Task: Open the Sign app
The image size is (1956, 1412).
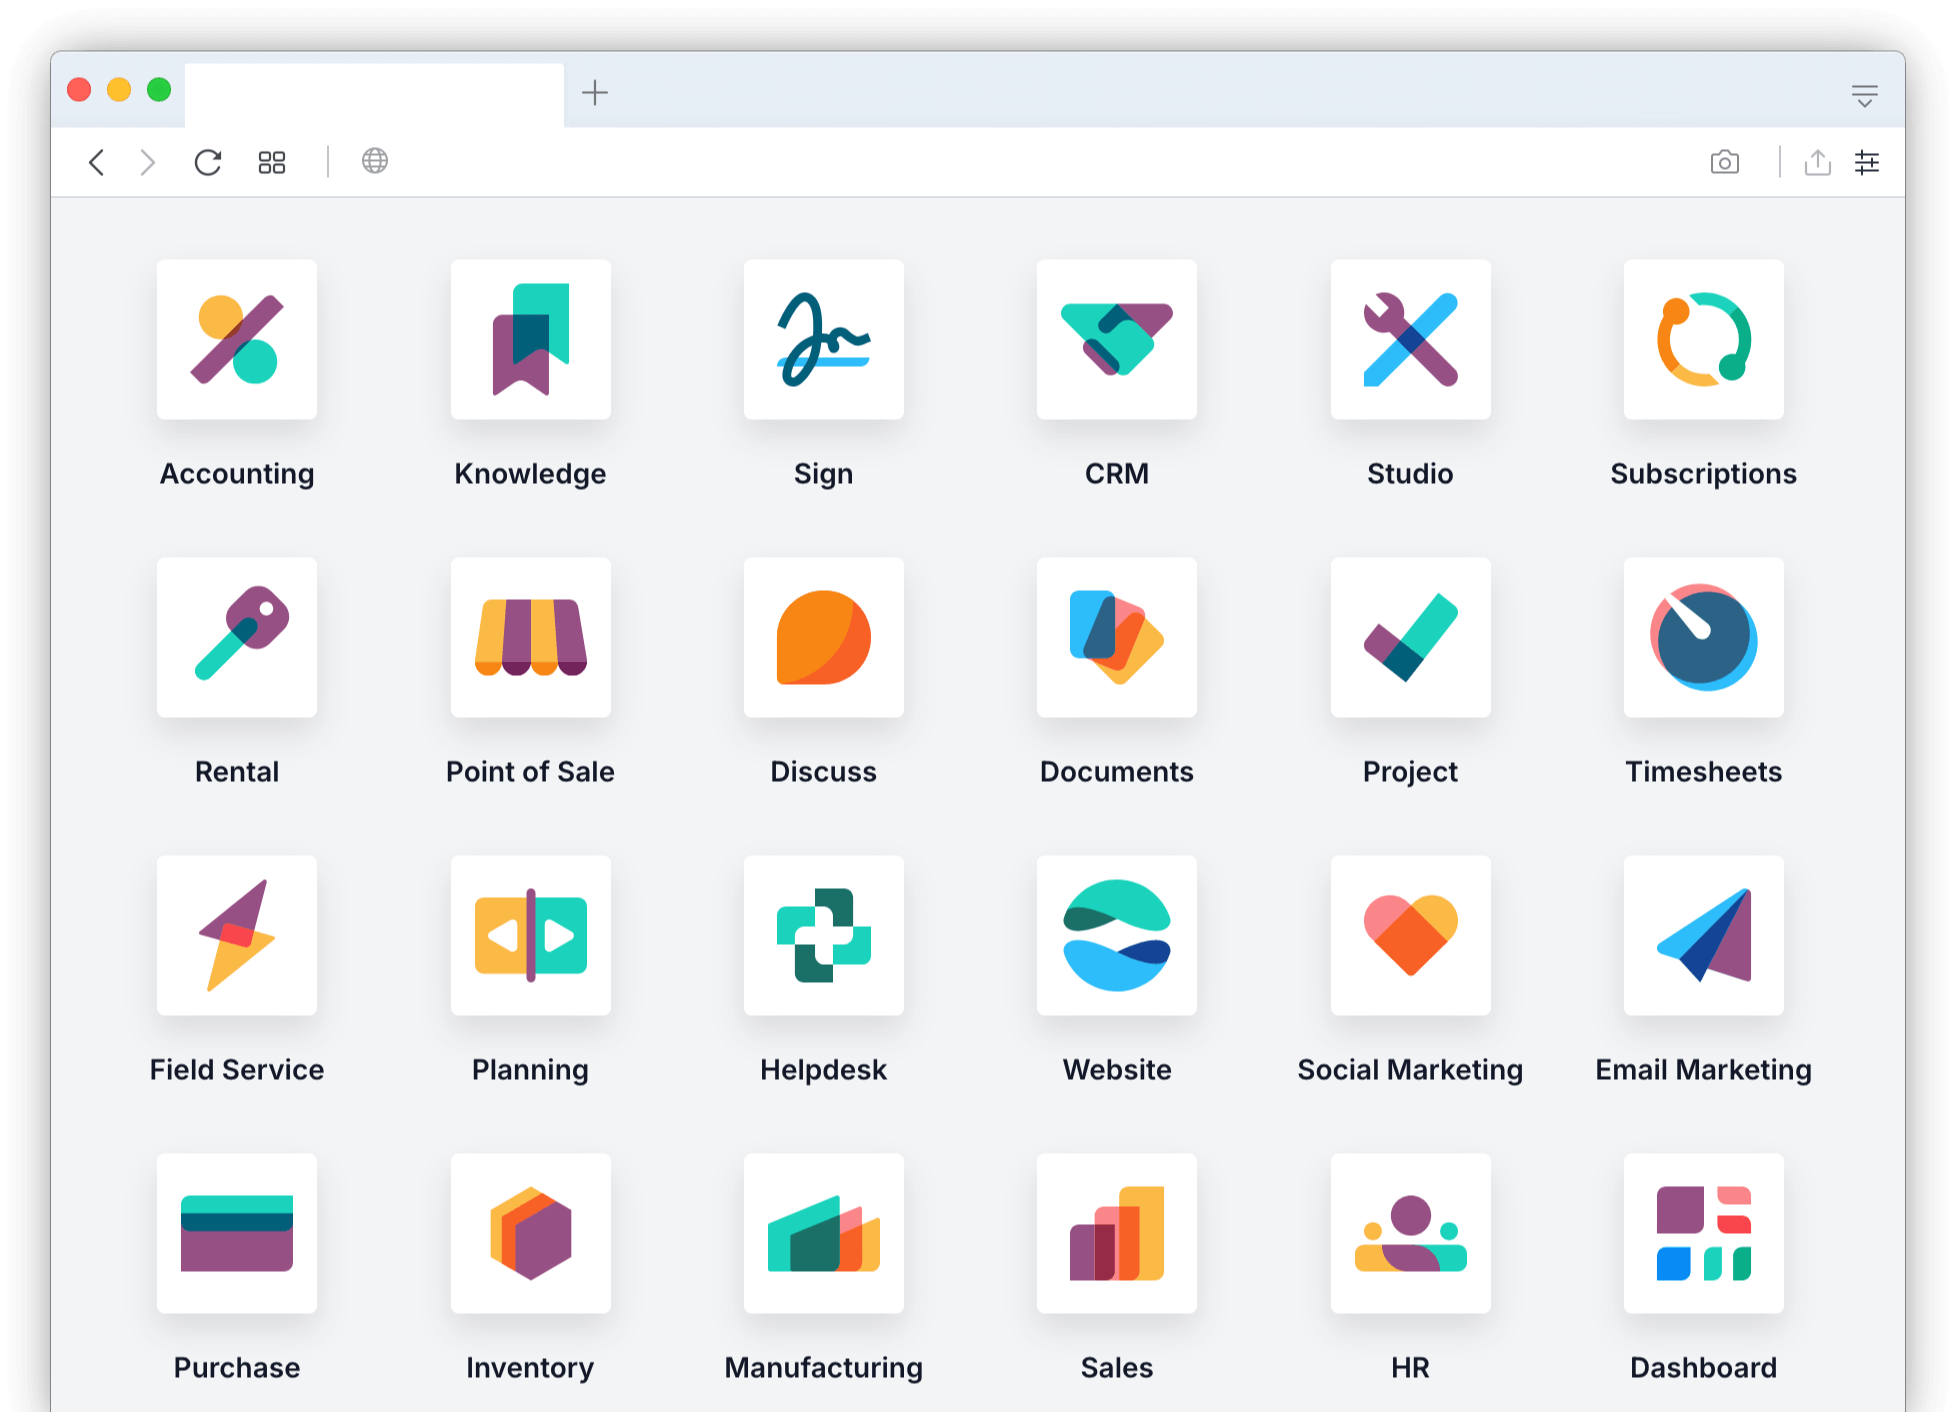Action: tap(823, 339)
